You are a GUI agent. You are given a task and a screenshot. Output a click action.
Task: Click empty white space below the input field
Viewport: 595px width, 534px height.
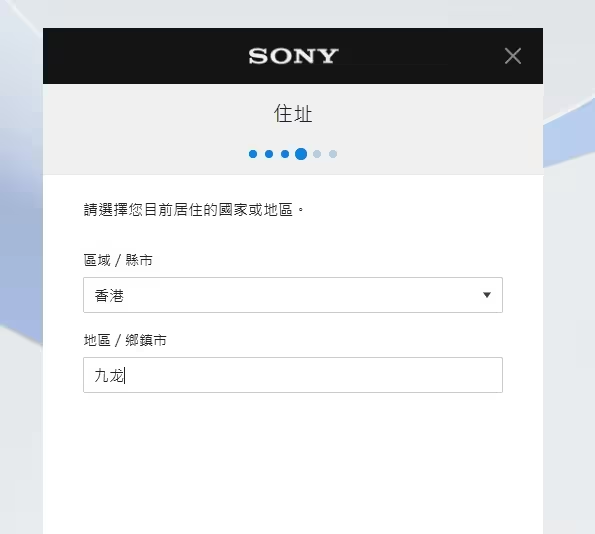click(293, 463)
